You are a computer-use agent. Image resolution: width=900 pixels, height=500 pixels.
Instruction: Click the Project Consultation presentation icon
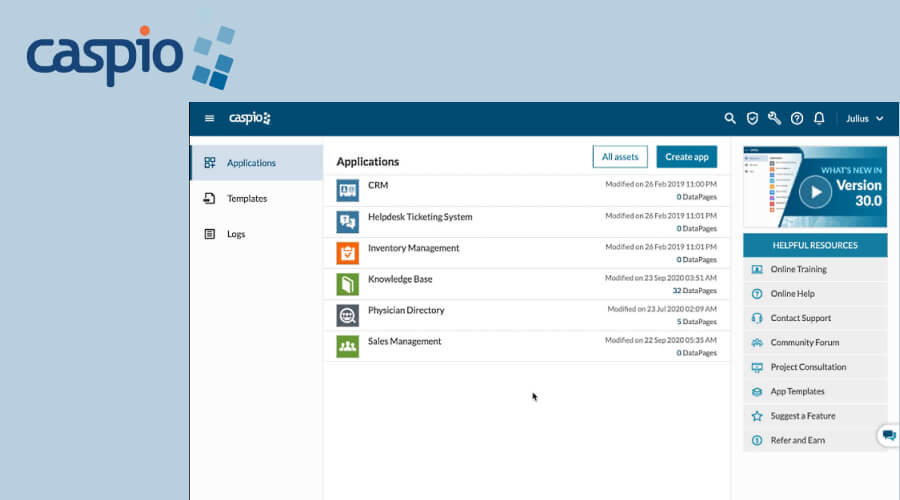(x=757, y=367)
